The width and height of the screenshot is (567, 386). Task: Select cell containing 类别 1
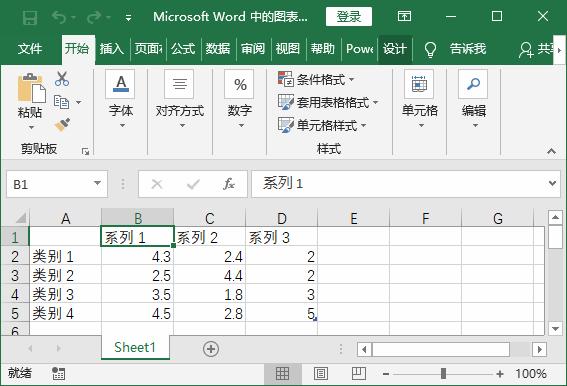coord(65,256)
